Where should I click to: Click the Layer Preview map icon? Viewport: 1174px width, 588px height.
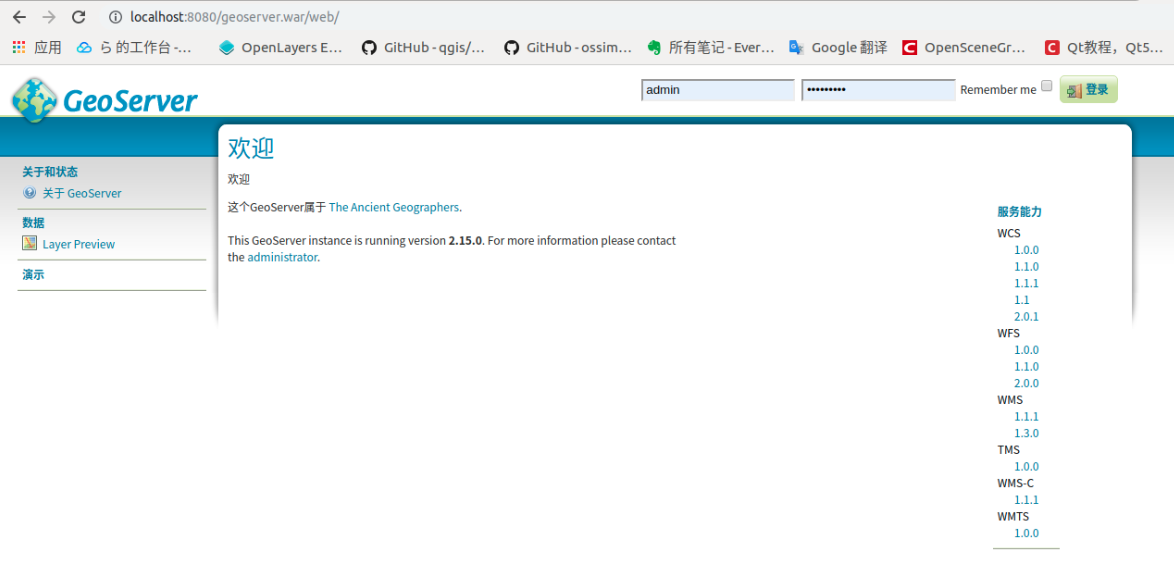coord(30,243)
